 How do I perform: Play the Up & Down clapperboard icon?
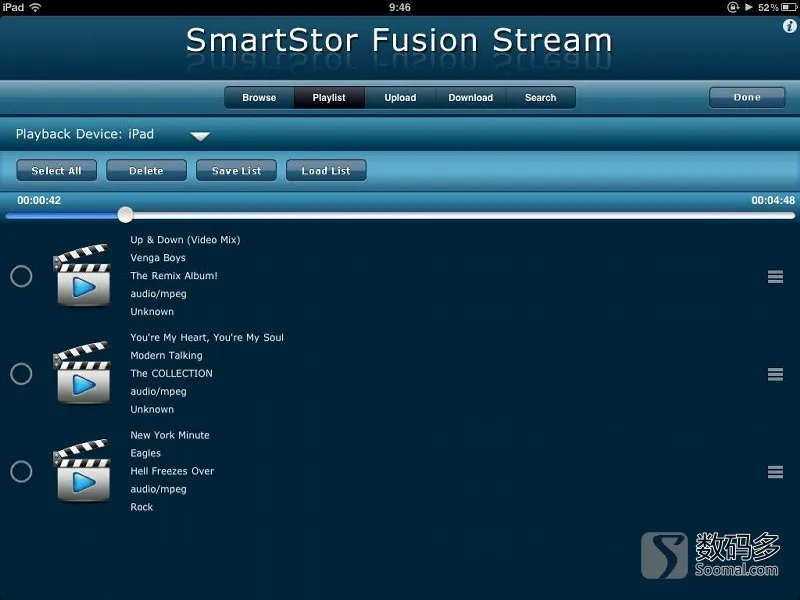(82, 276)
